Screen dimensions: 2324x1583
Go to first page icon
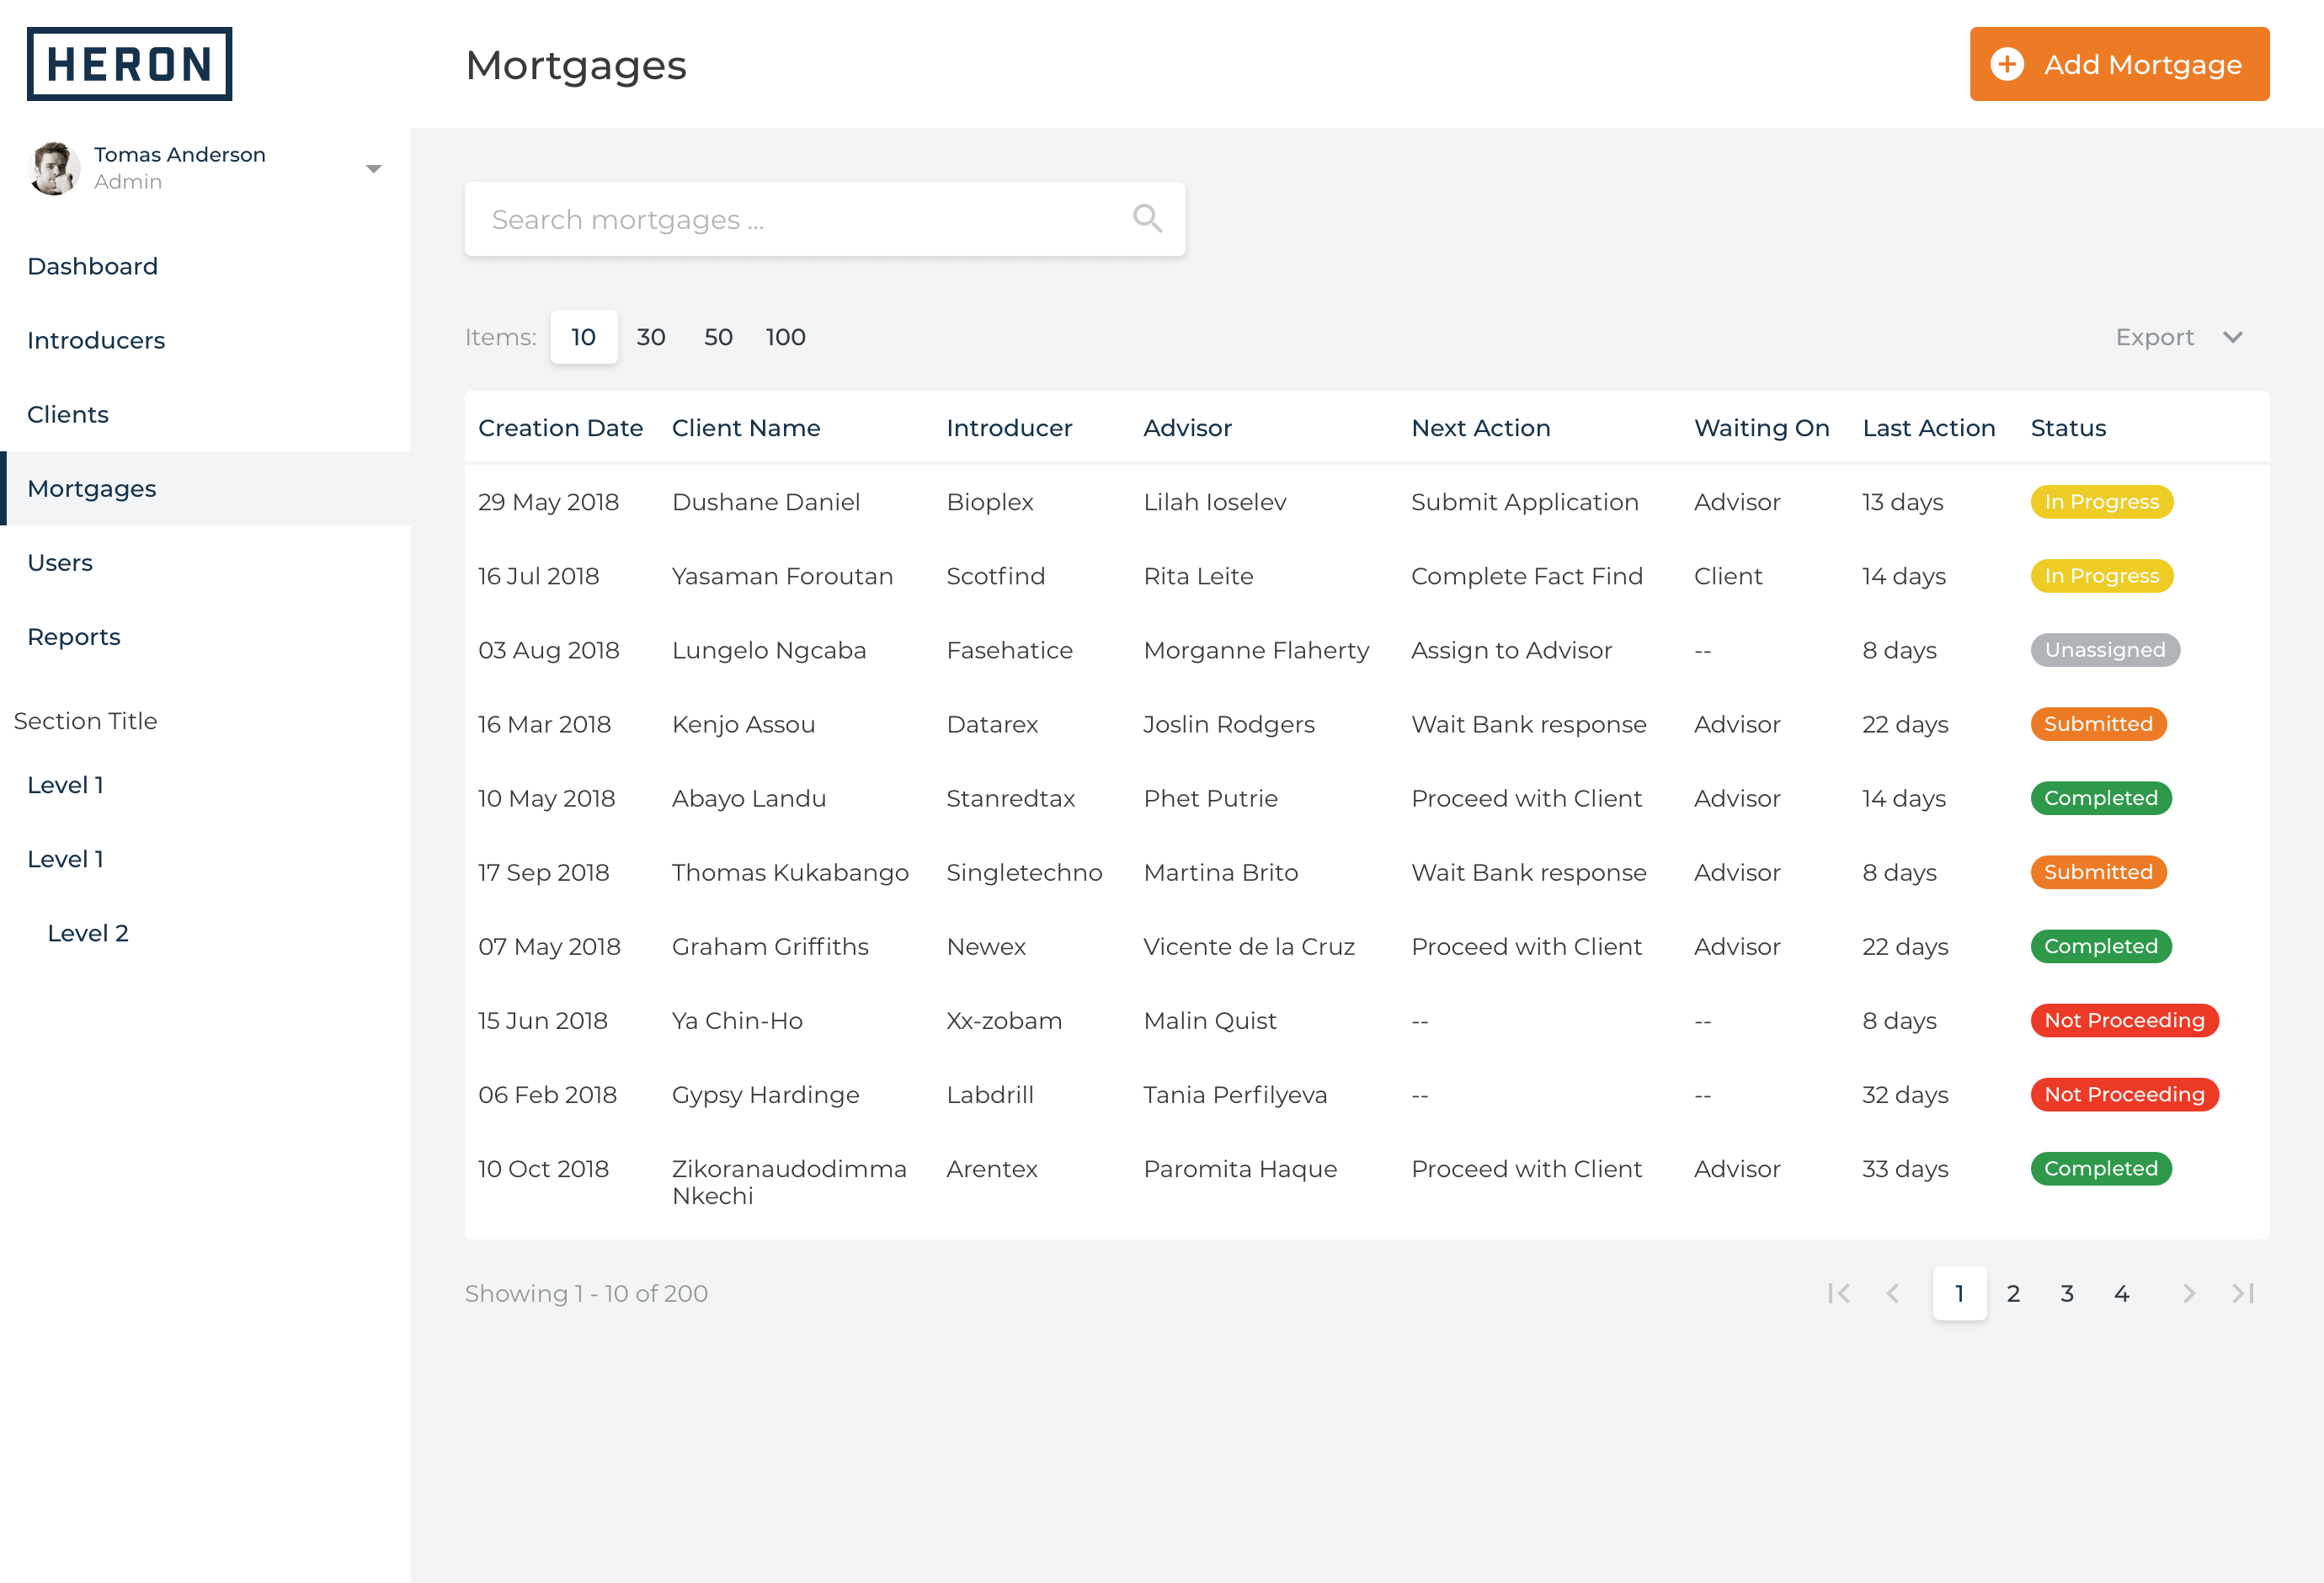pos(1838,1293)
